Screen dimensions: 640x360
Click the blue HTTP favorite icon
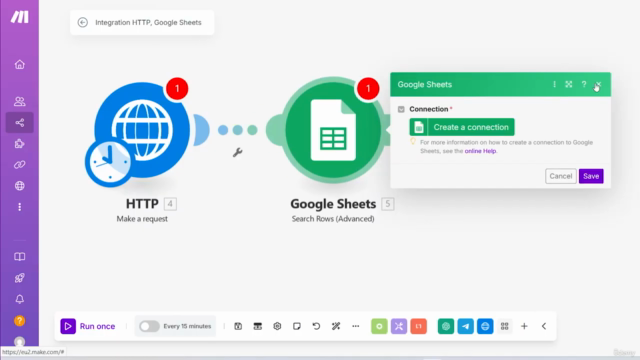(x=485, y=326)
